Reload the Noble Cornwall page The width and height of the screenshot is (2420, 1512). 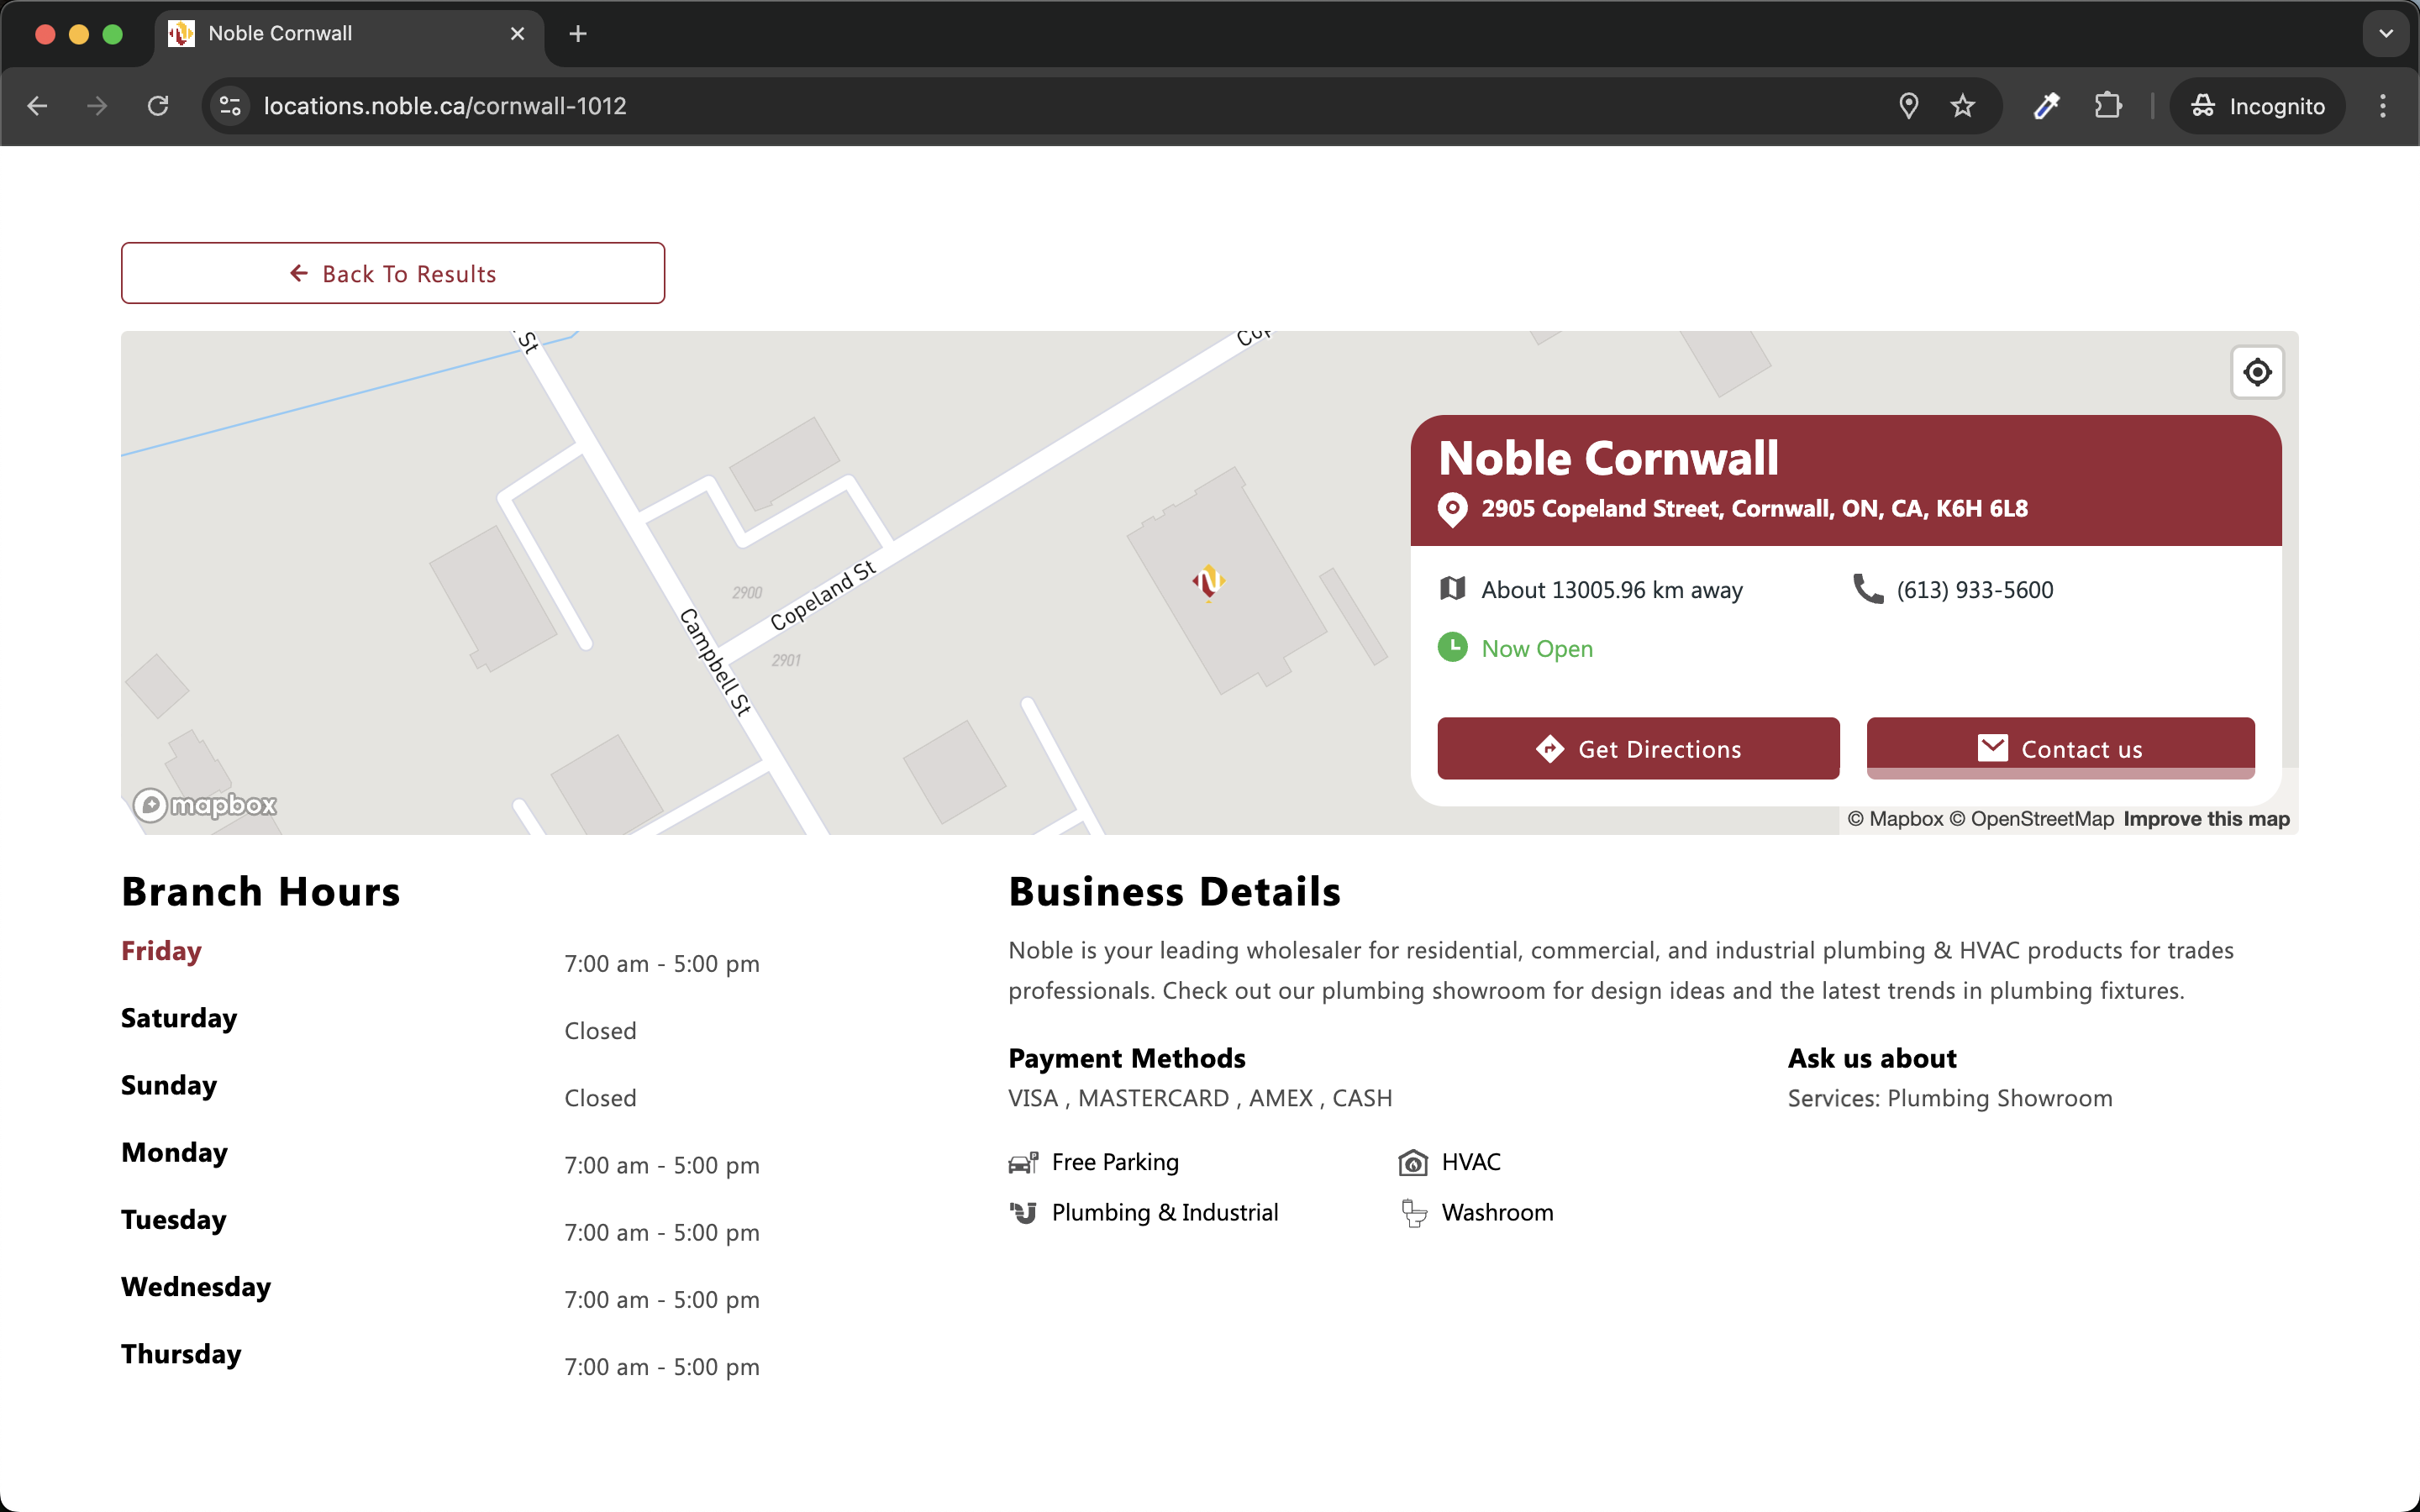point(158,106)
